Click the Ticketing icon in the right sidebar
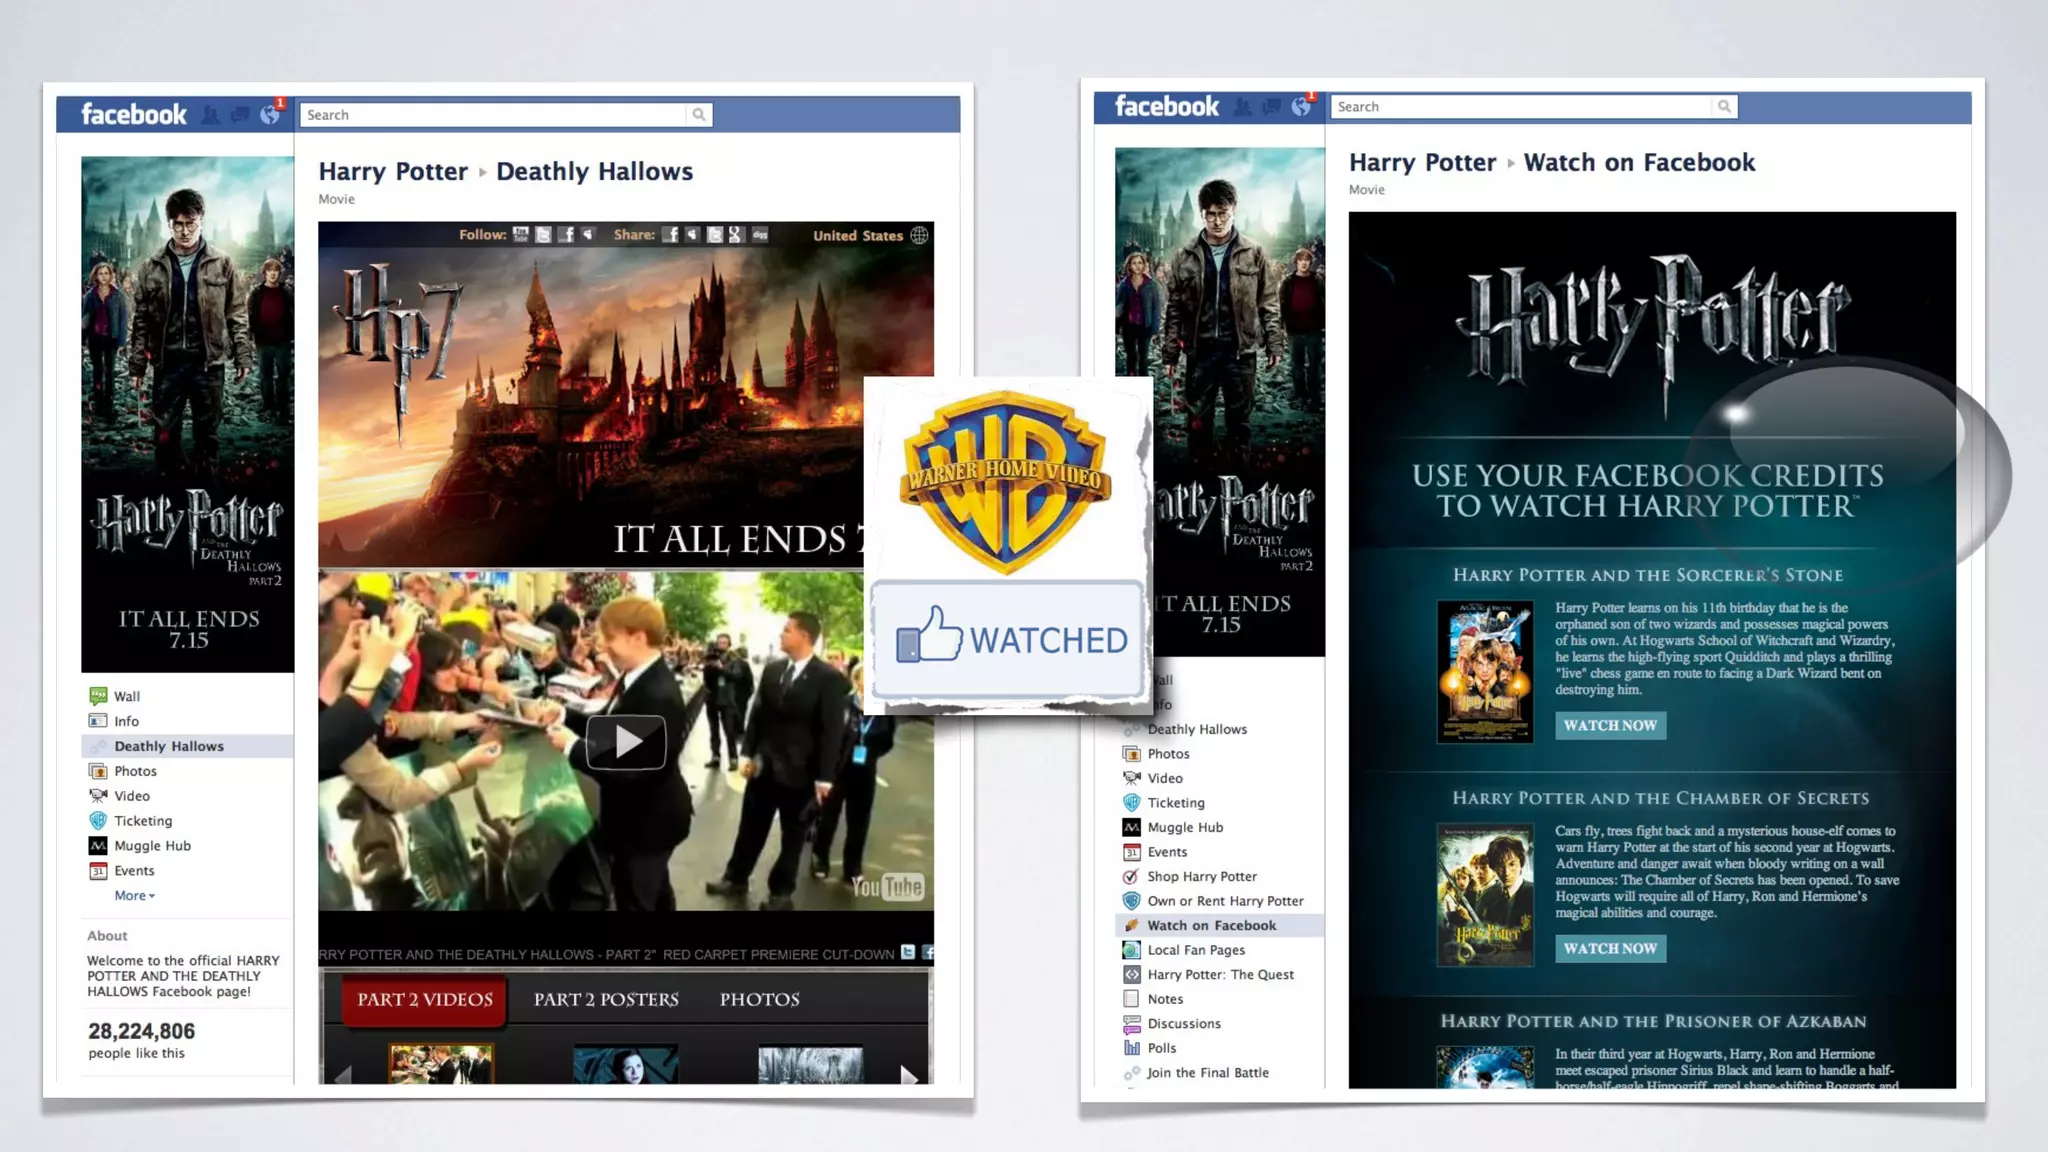Screen dimensions: 2048x1152 (1131, 803)
